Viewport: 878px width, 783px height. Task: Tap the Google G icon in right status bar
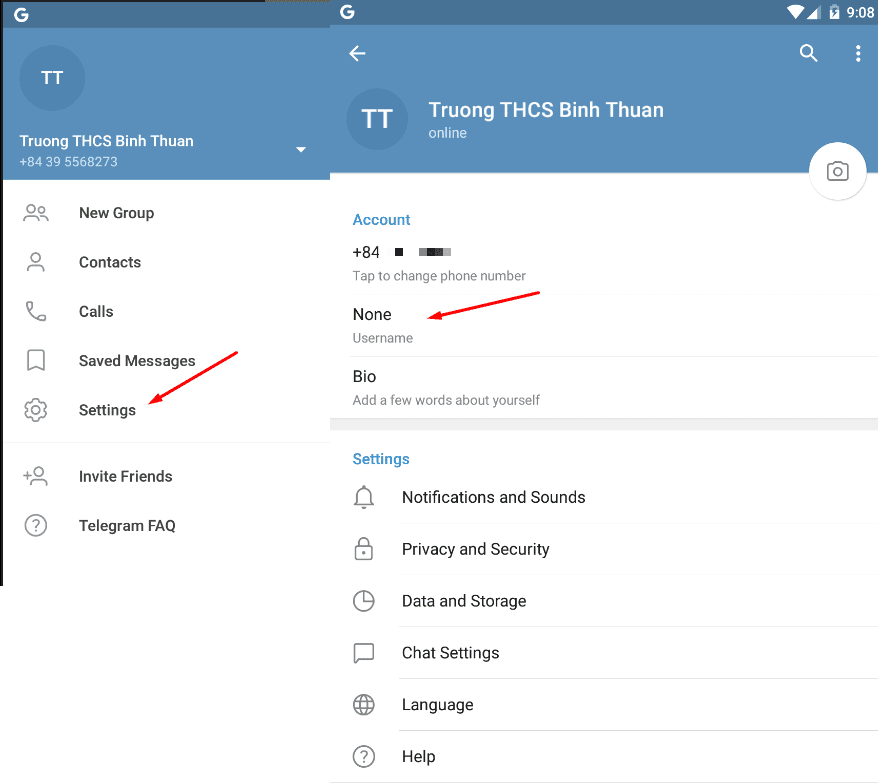click(347, 12)
